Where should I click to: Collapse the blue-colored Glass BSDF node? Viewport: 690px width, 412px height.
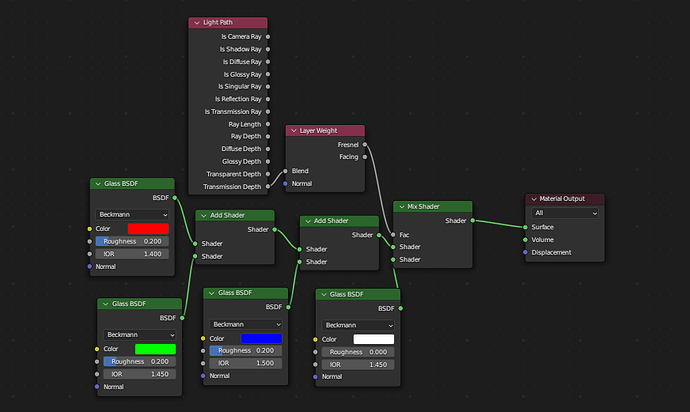[212, 293]
